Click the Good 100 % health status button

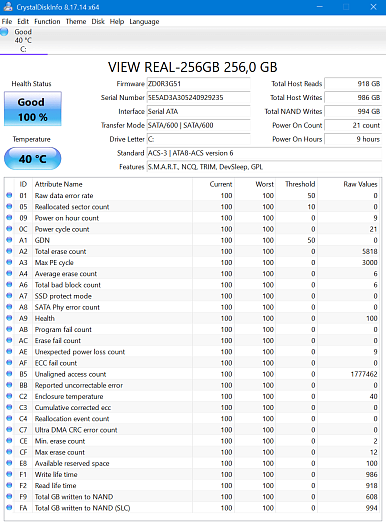[33, 109]
